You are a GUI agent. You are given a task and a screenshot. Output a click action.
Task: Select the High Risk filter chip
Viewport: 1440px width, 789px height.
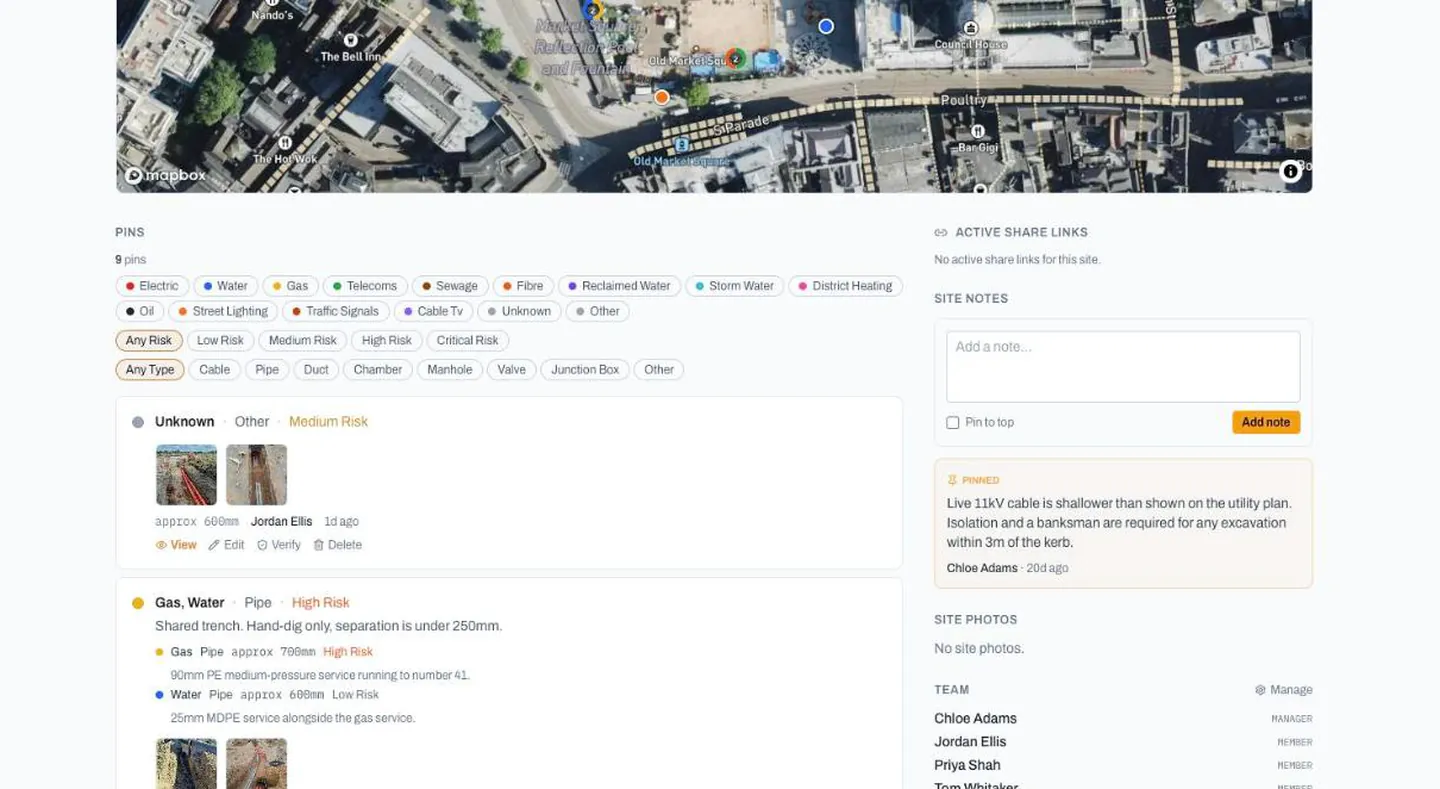tap(387, 340)
